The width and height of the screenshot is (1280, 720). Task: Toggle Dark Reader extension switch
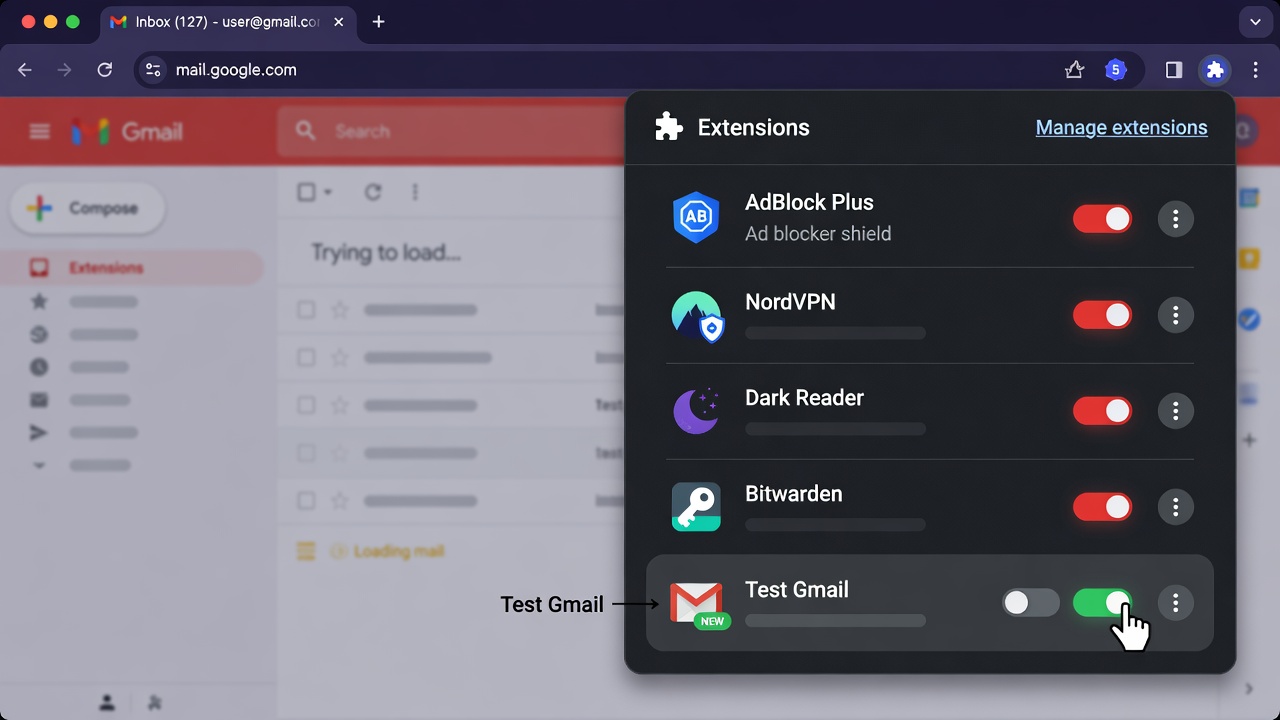click(x=1102, y=411)
